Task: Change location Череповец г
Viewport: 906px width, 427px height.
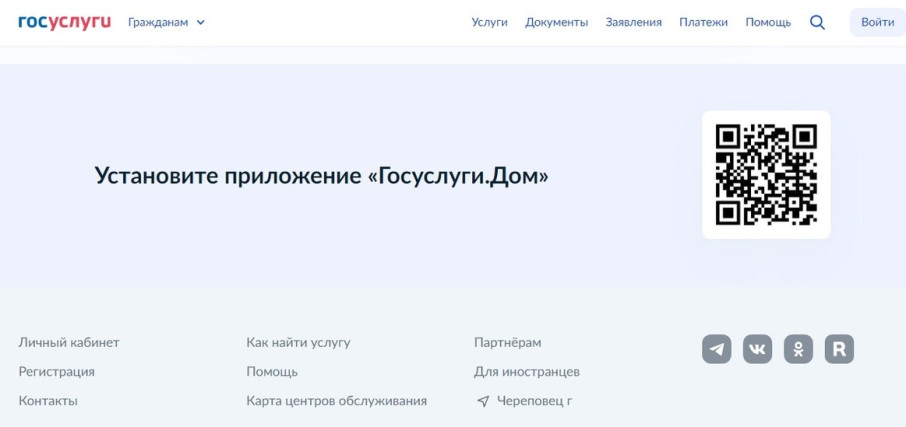Action: [534, 401]
